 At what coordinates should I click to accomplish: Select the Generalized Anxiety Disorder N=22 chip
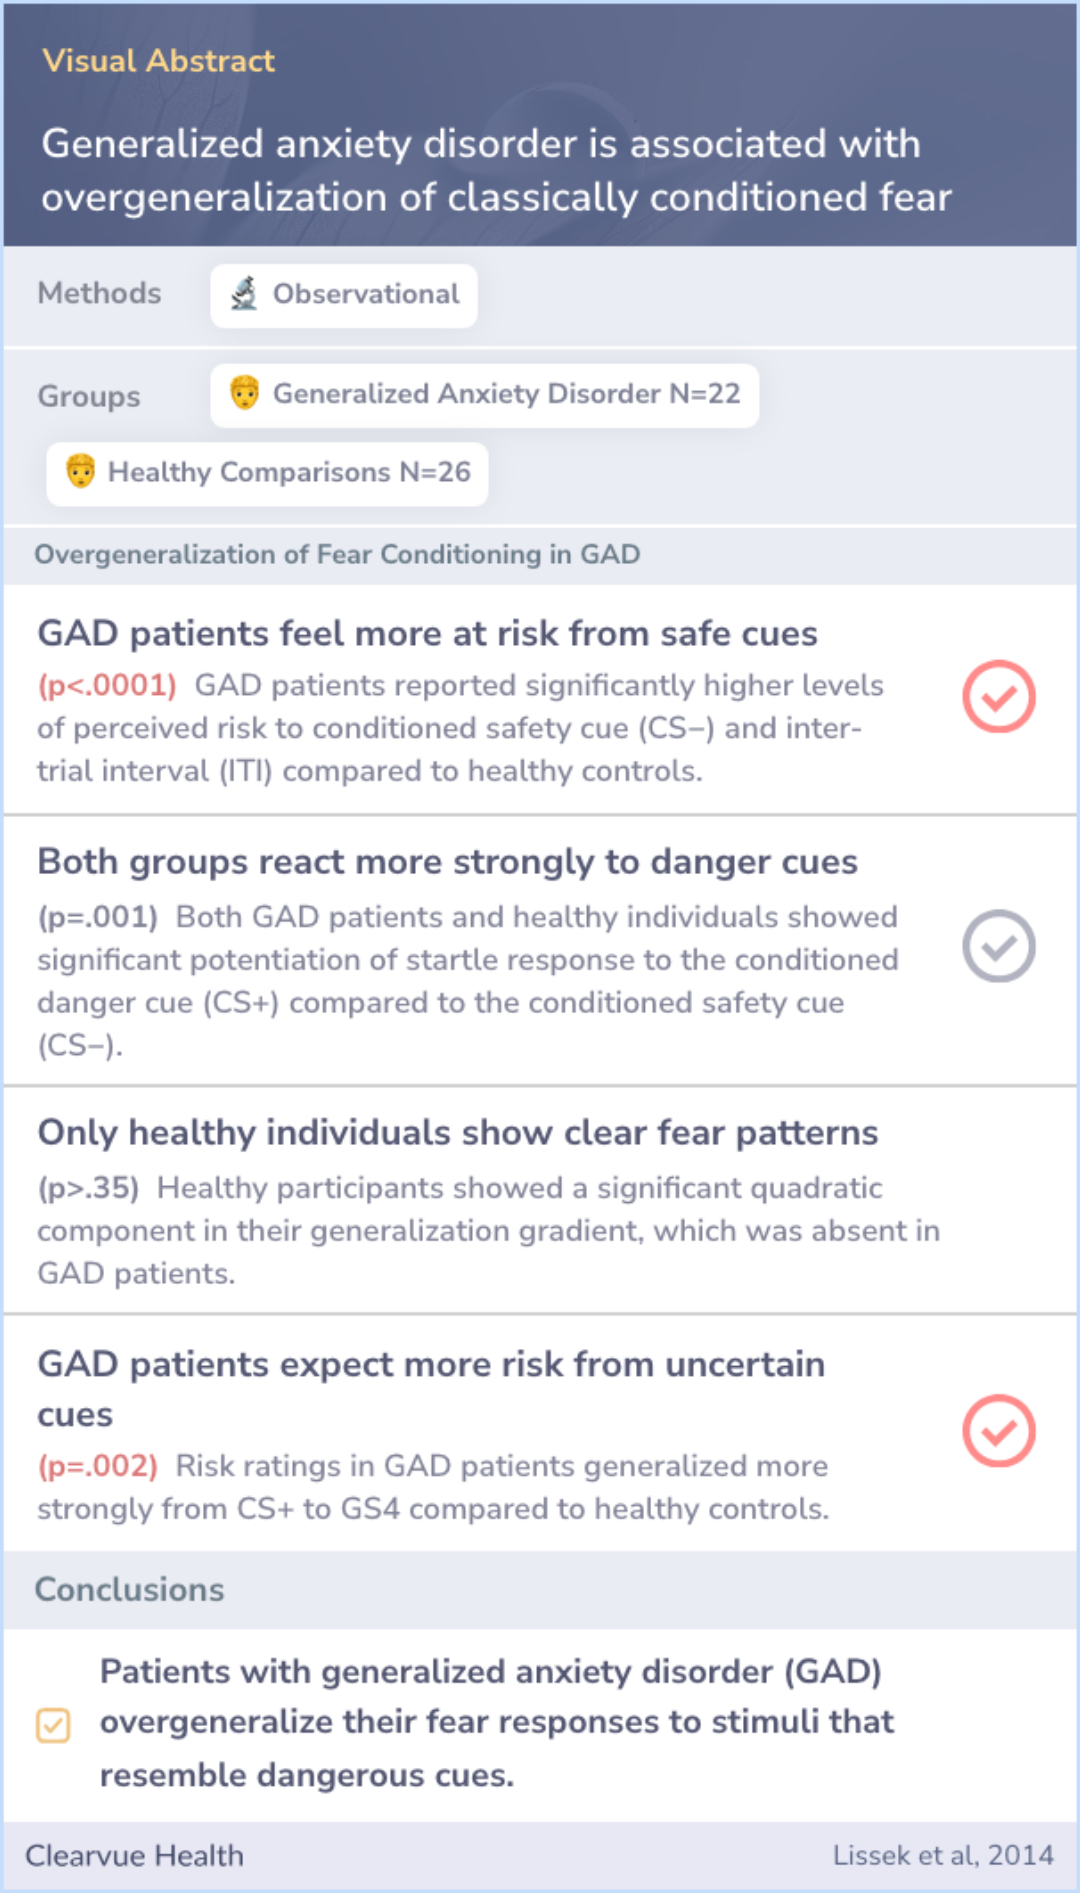click(x=485, y=395)
